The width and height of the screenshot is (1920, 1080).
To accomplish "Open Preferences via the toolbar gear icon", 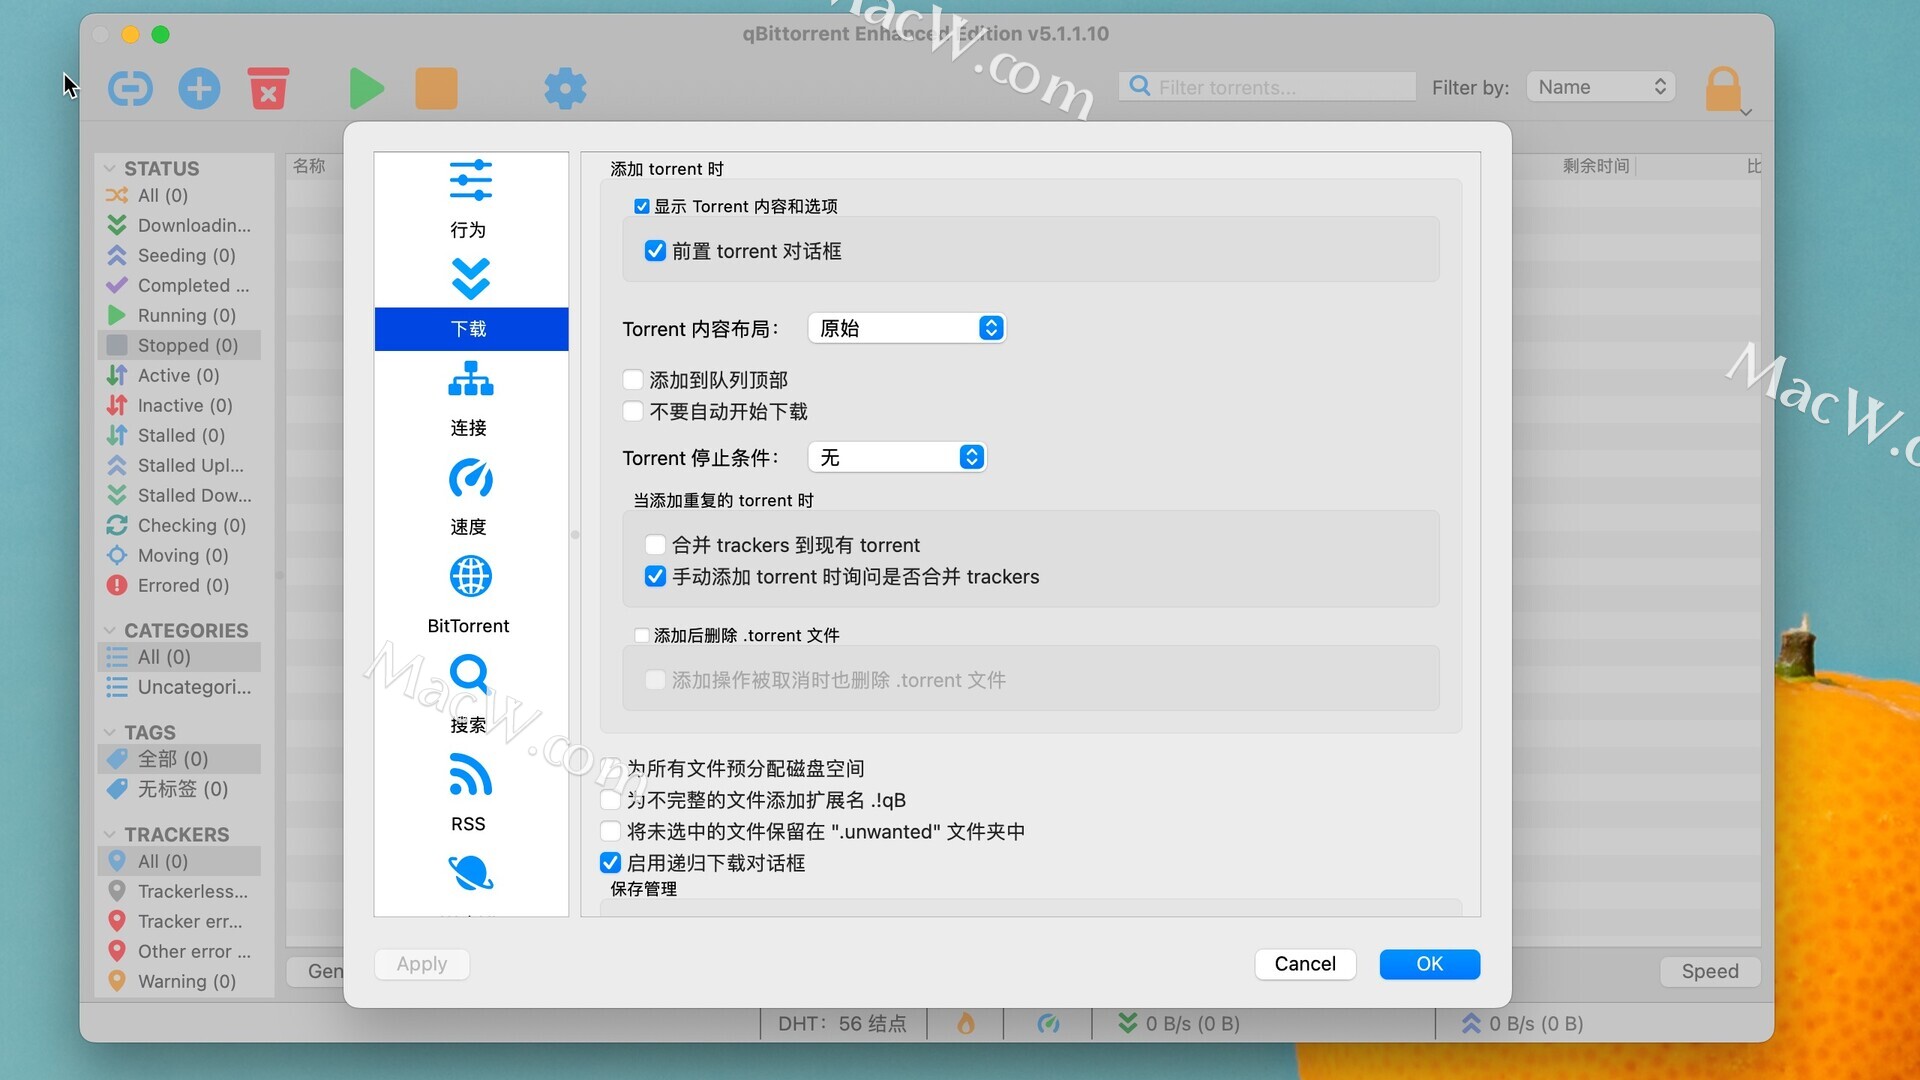I will pyautogui.click(x=565, y=88).
